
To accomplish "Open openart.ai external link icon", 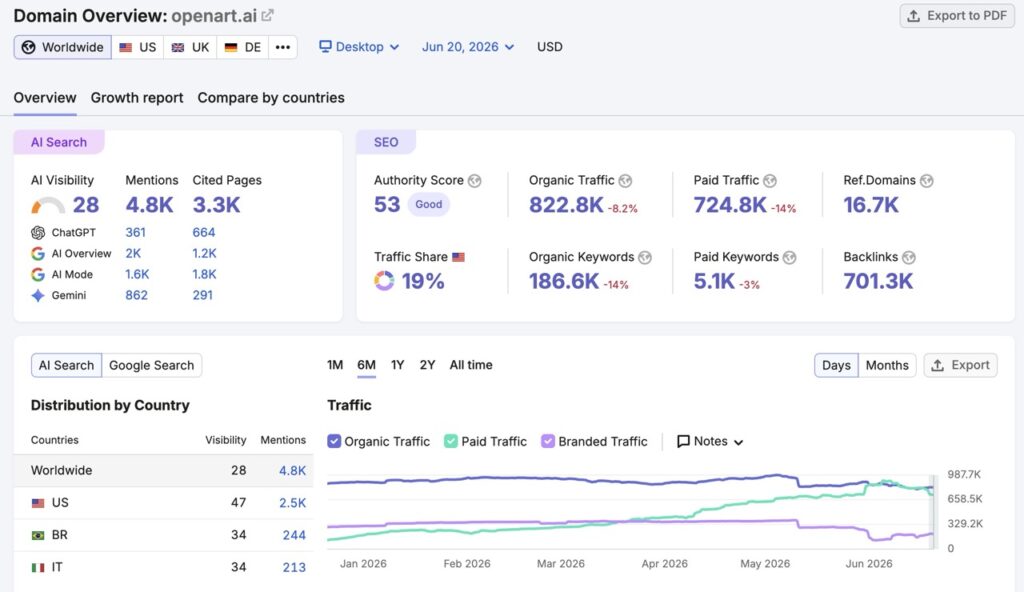I will point(268,15).
